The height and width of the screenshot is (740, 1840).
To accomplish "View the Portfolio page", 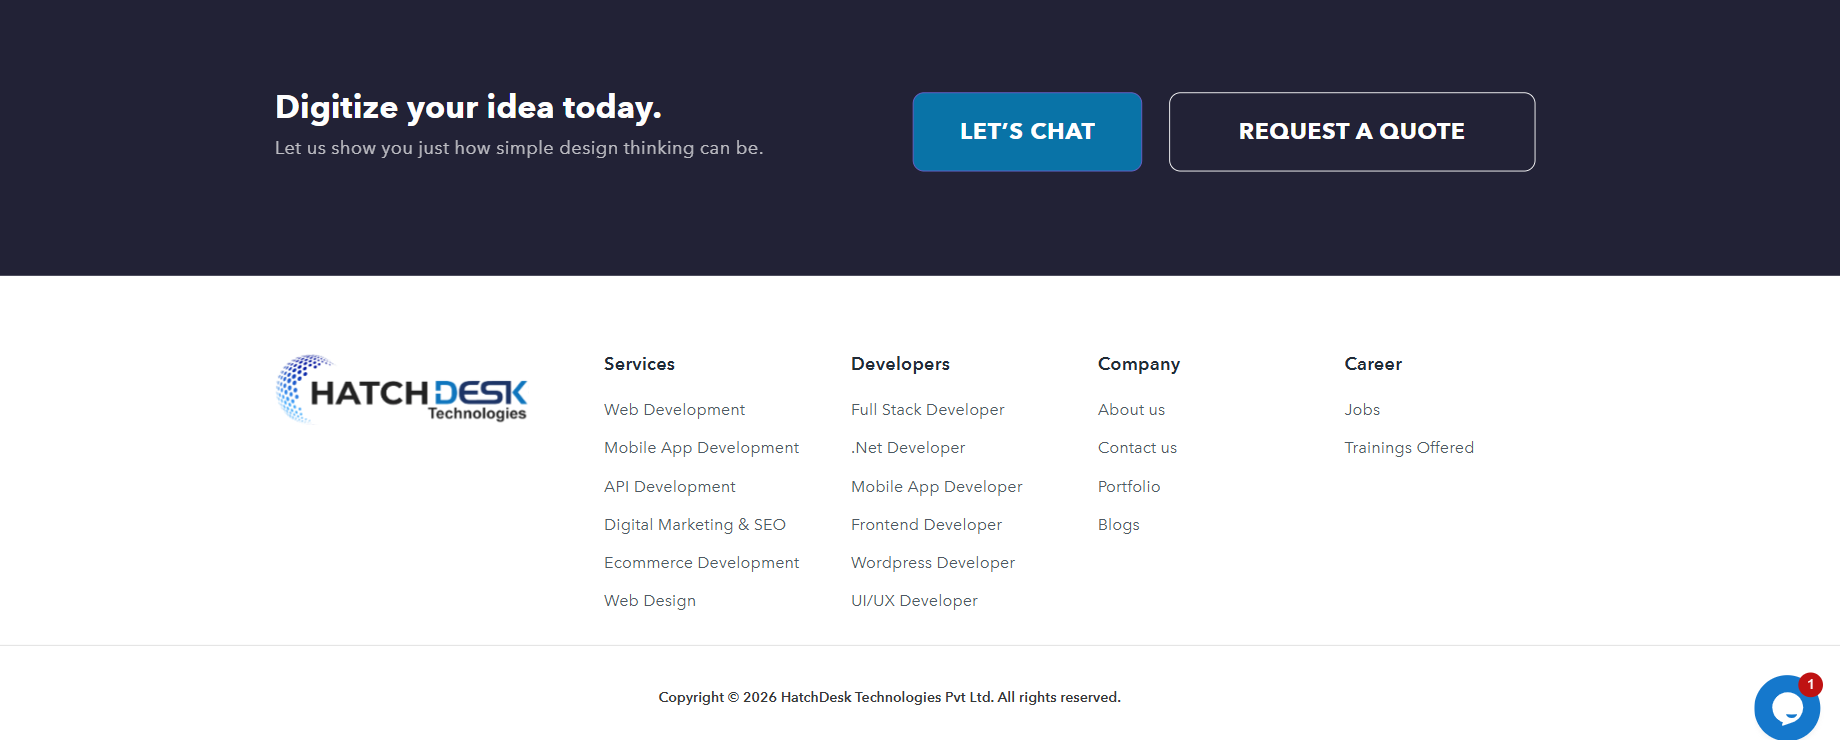I will [x=1129, y=487].
